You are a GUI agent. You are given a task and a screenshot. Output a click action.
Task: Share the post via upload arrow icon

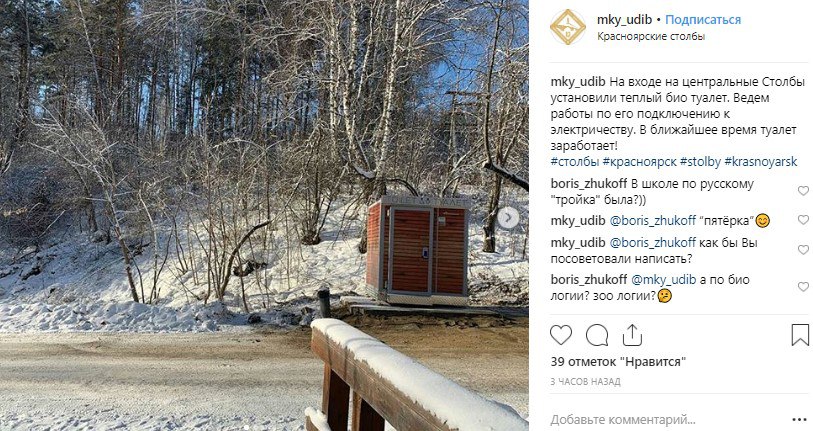(x=632, y=336)
